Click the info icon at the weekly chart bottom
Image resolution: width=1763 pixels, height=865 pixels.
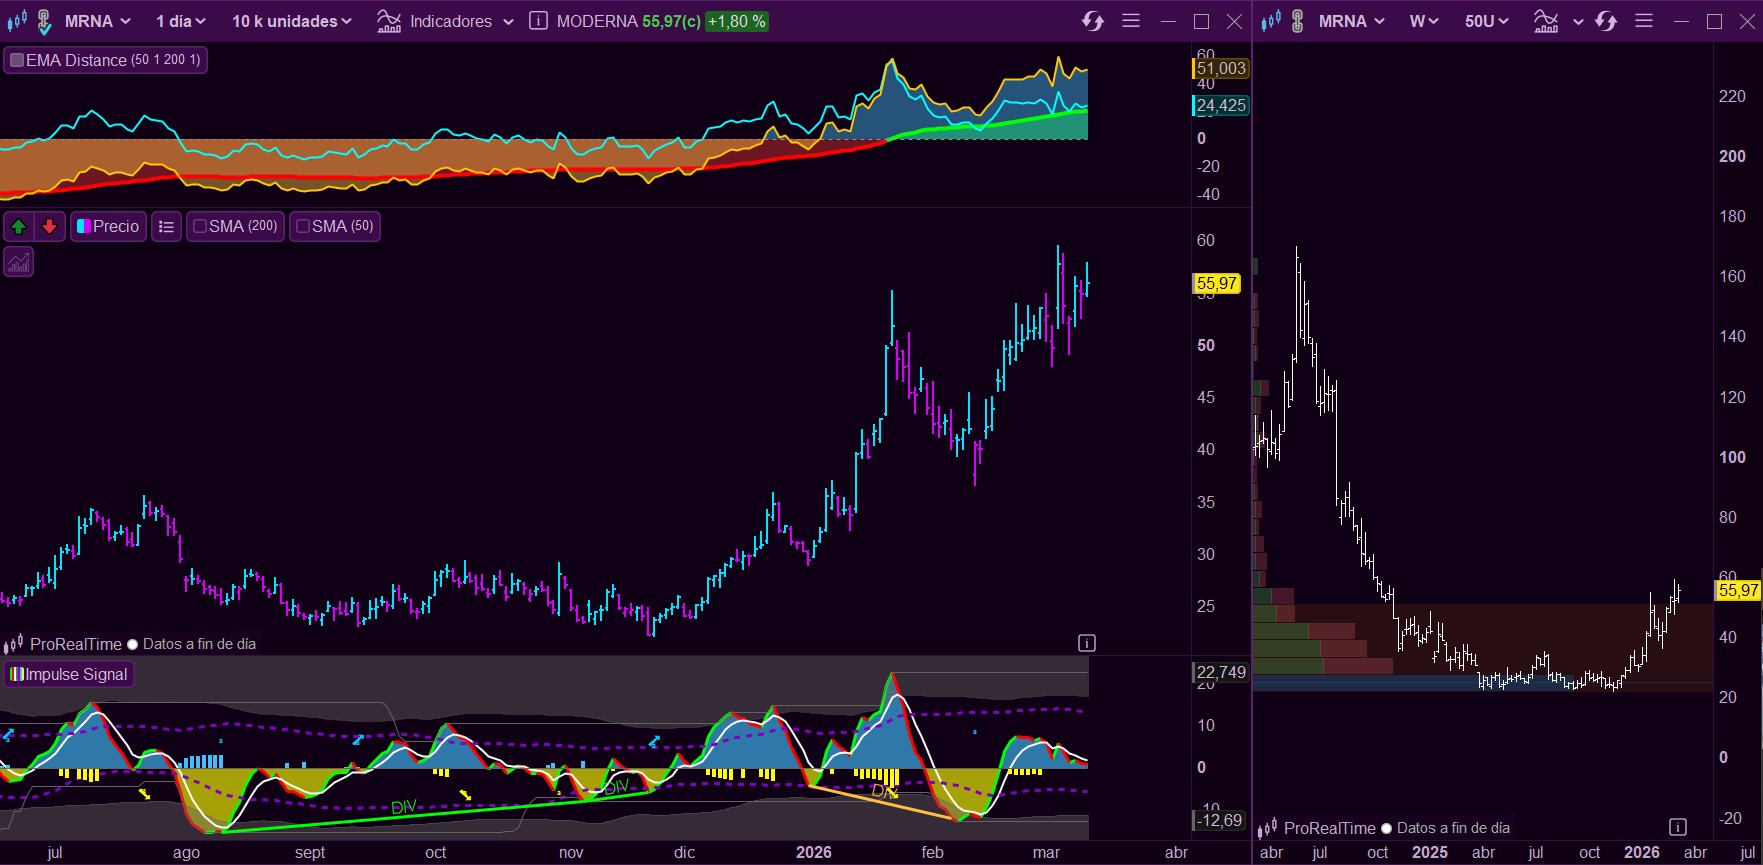[x=1678, y=827]
